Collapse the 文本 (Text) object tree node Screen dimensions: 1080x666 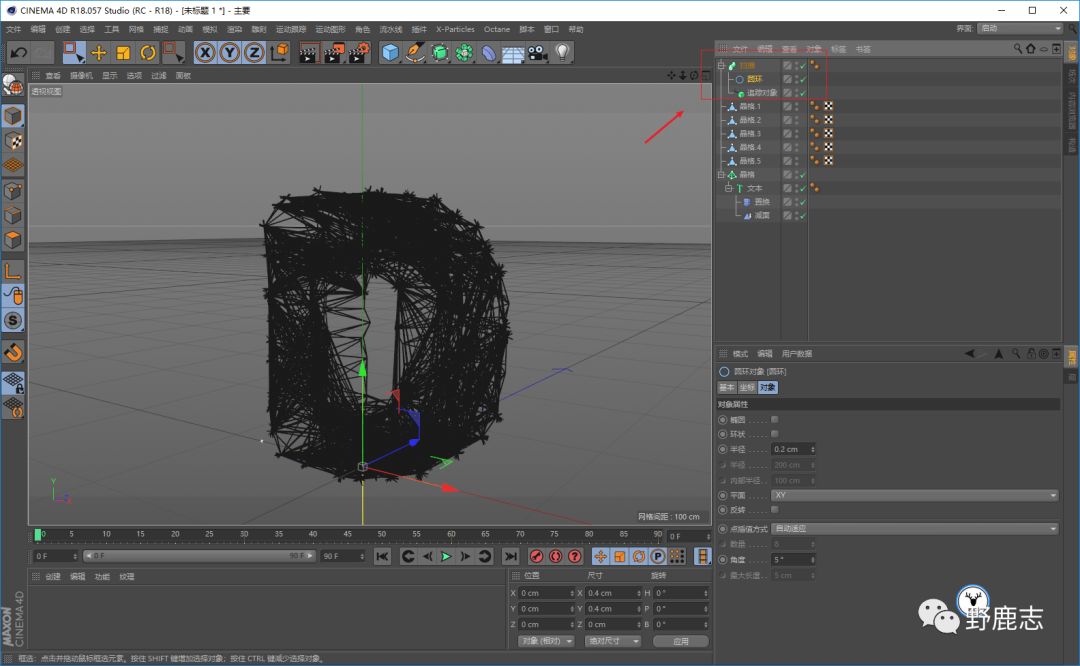click(x=729, y=188)
